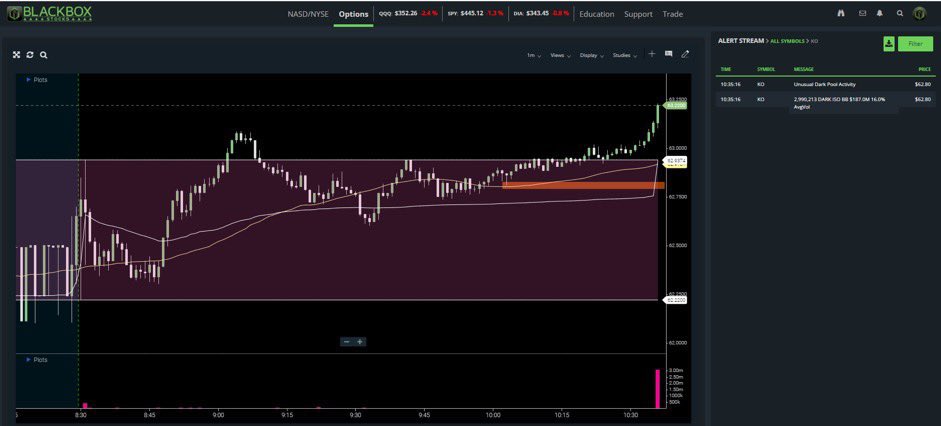Open the mail envelope icon
941x426 pixels.
coord(862,13)
